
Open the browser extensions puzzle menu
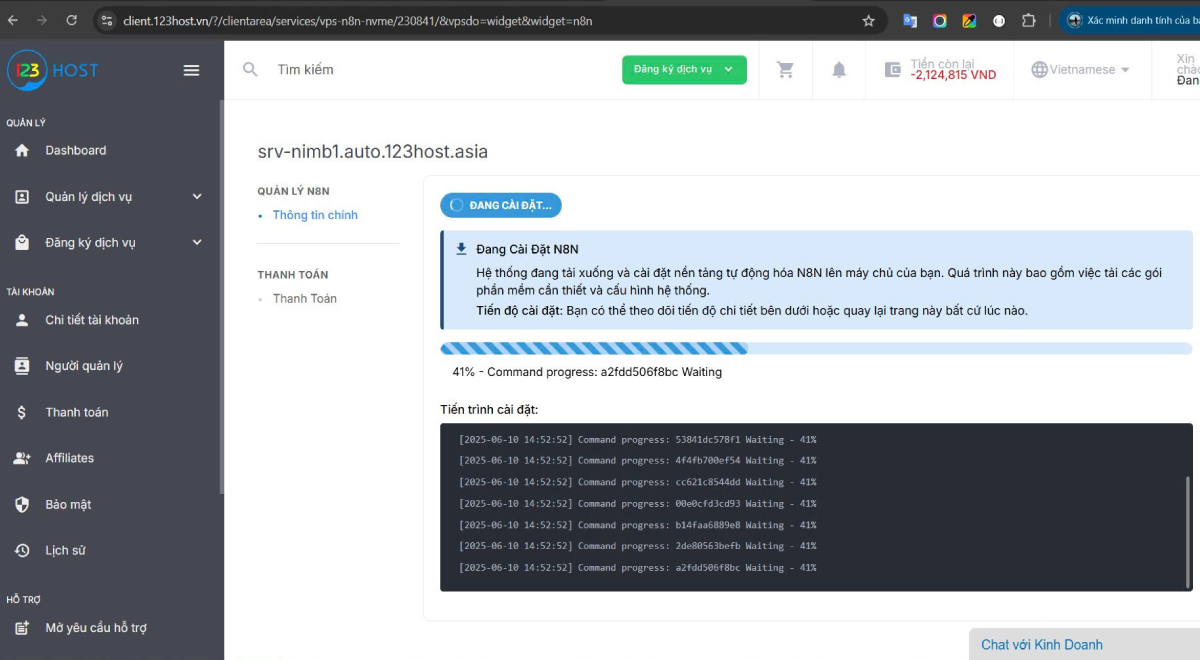(x=1029, y=20)
